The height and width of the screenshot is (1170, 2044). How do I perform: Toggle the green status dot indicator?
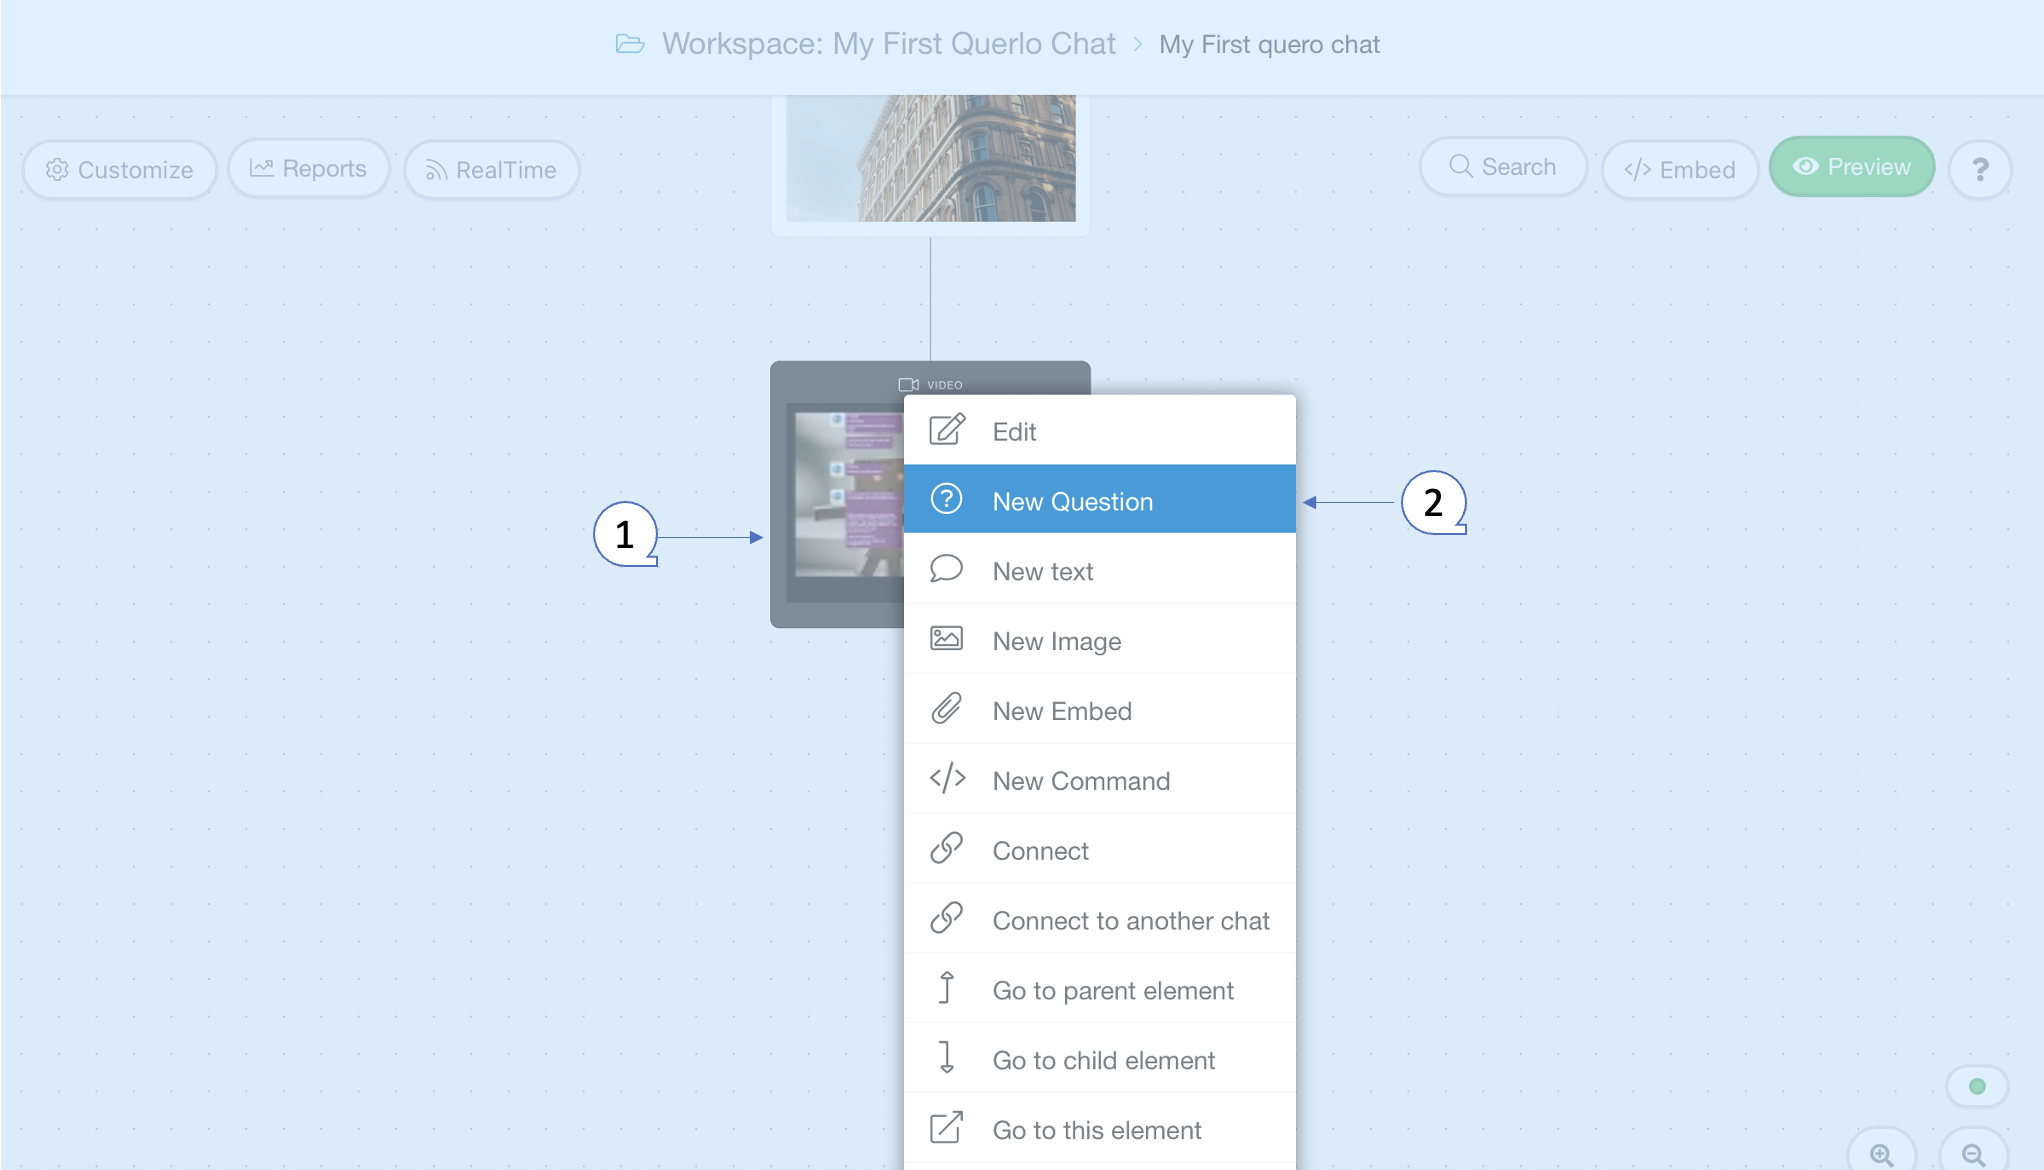pyautogui.click(x=1977, y=1086)
